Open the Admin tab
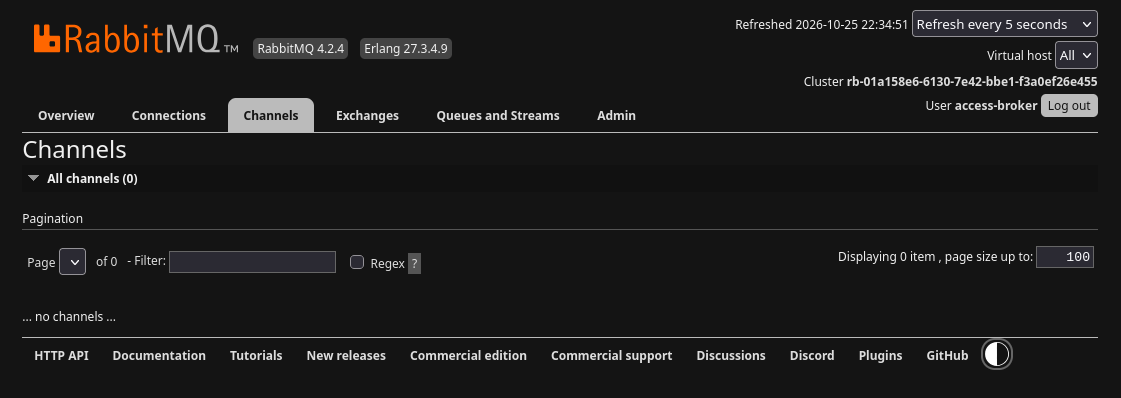Screen dimensions: 1121x398 (x=616, y=115)
